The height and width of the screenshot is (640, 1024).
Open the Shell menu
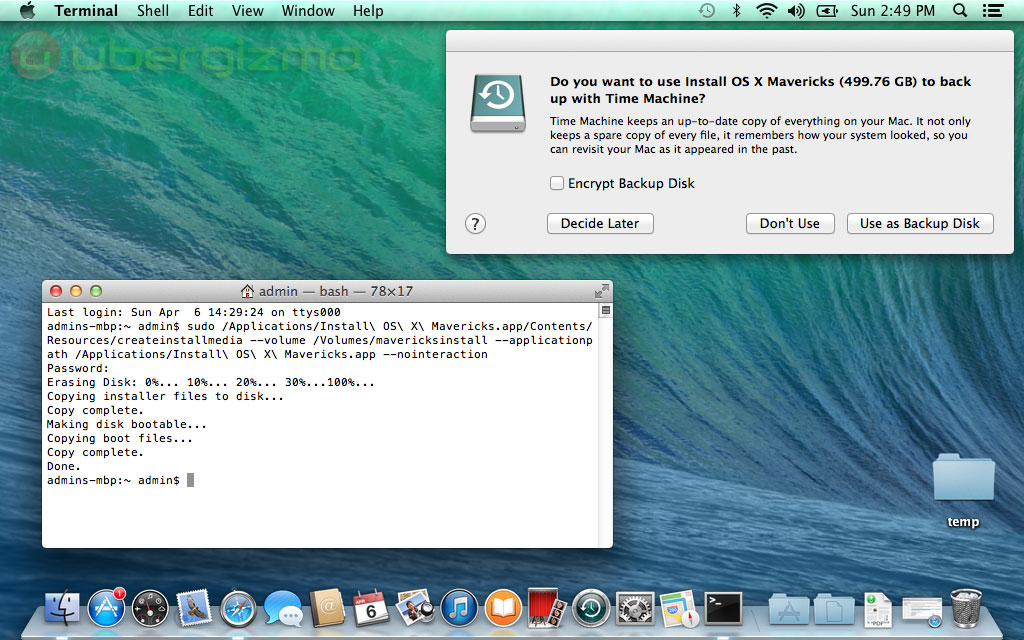153,10
